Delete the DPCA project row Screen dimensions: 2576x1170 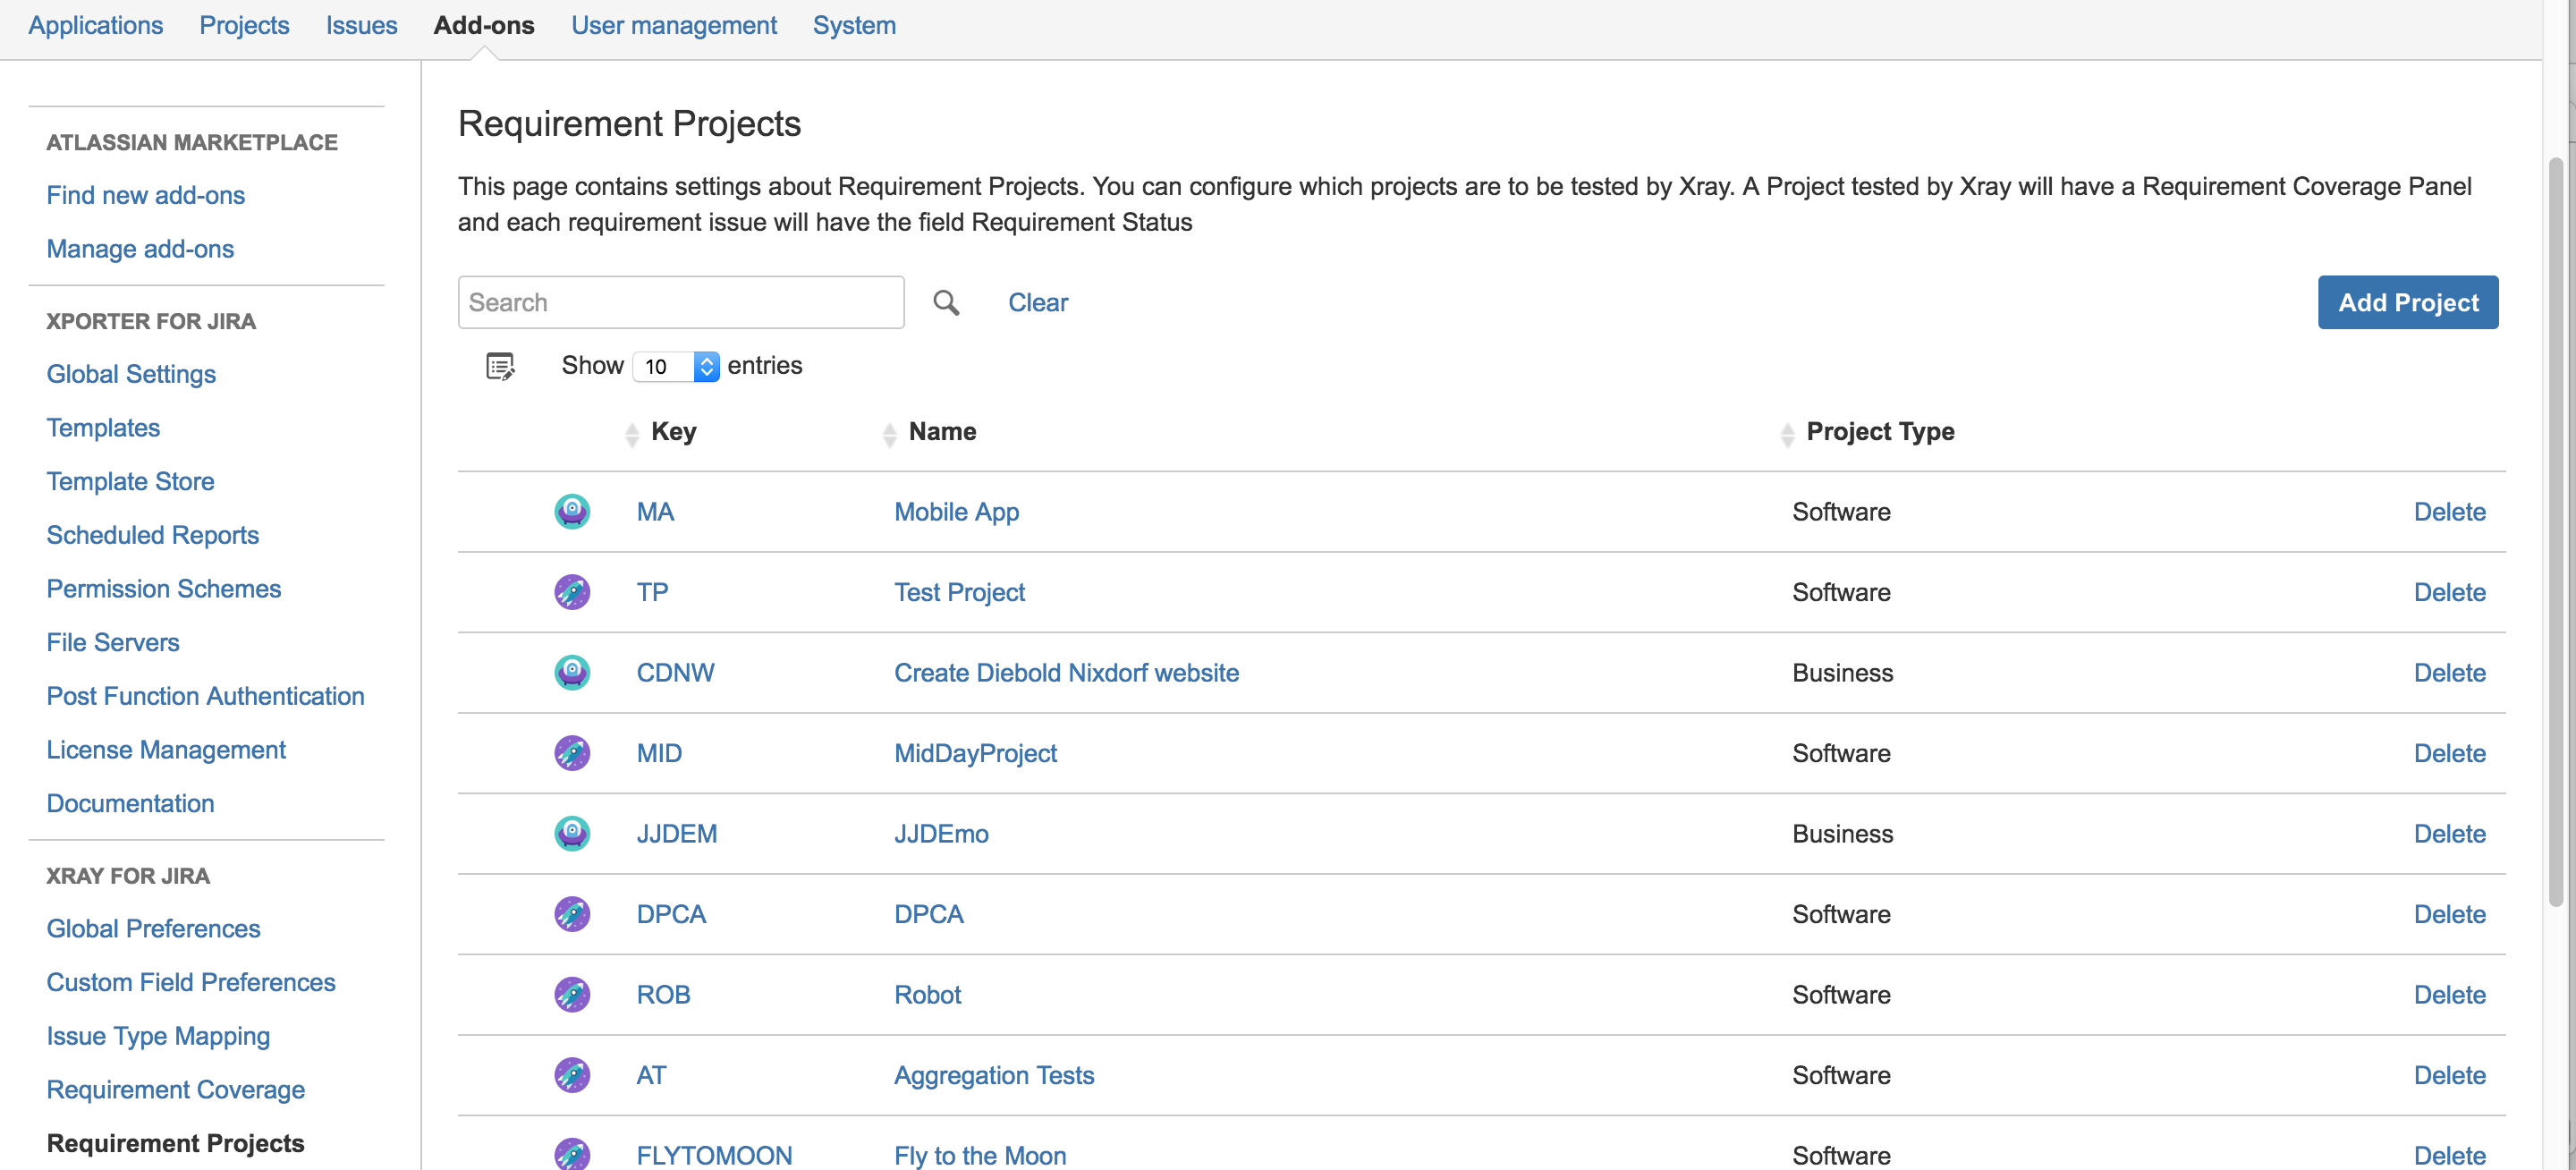pos(2449,914)
